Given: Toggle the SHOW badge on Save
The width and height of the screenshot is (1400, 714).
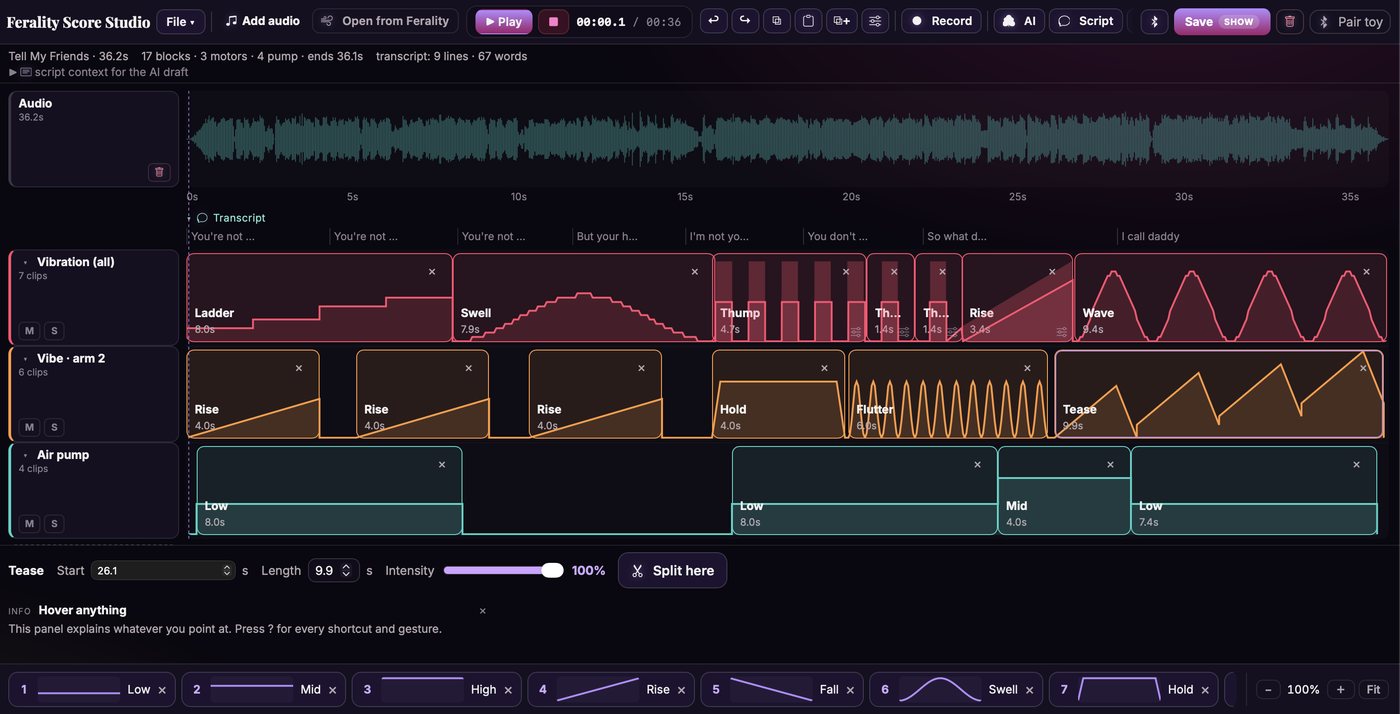Looking at the screenshot, I should pyautogui.click(x=1238, y=22).
